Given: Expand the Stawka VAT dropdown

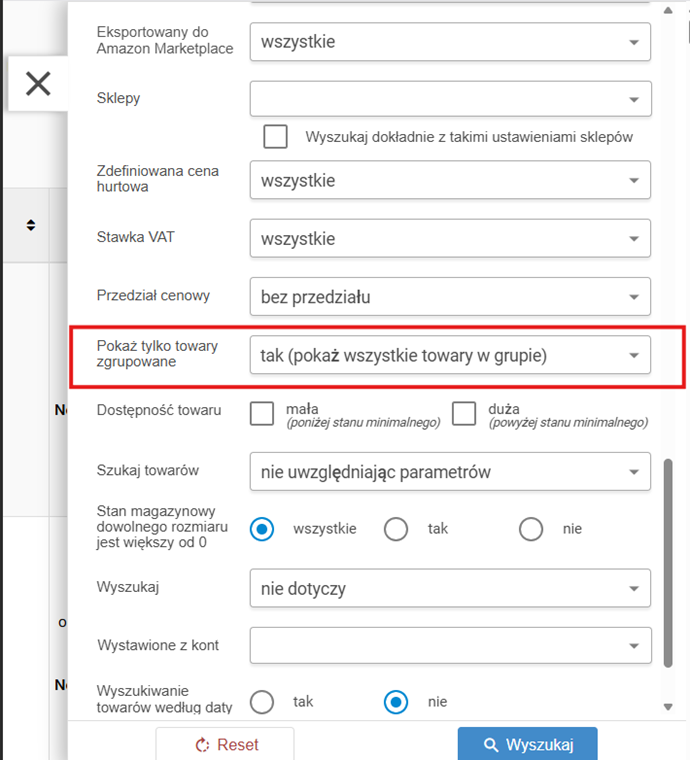Looking at the screenshot, I should point(450,238).
